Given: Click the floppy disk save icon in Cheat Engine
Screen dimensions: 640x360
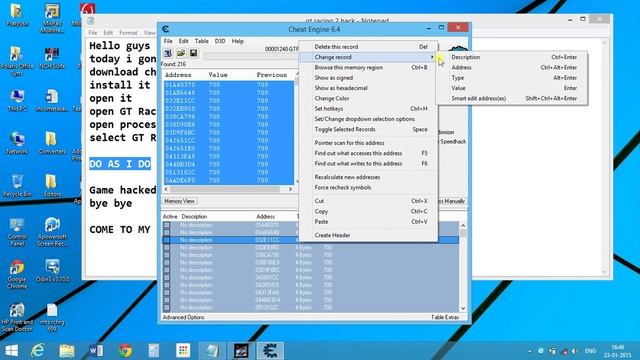Looking at the screenshot, I should coord(193,53).
